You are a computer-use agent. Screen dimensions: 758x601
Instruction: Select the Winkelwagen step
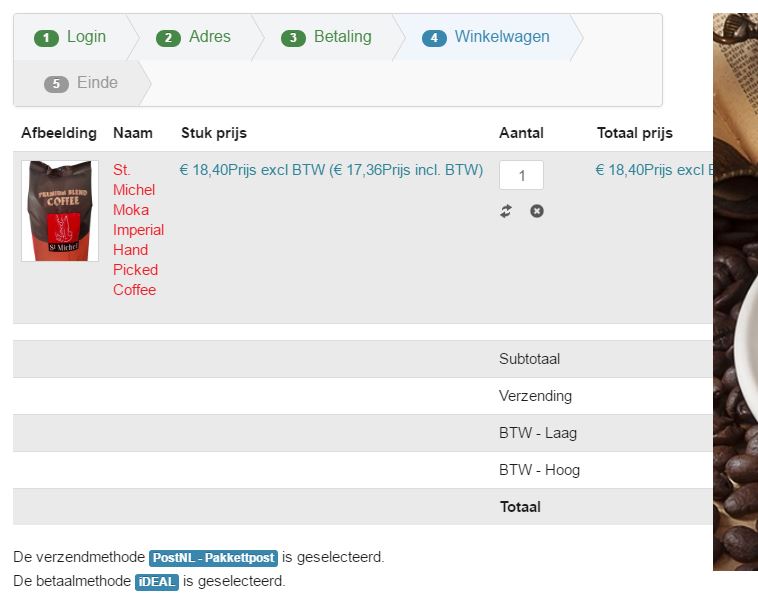[x=486, y=37]
